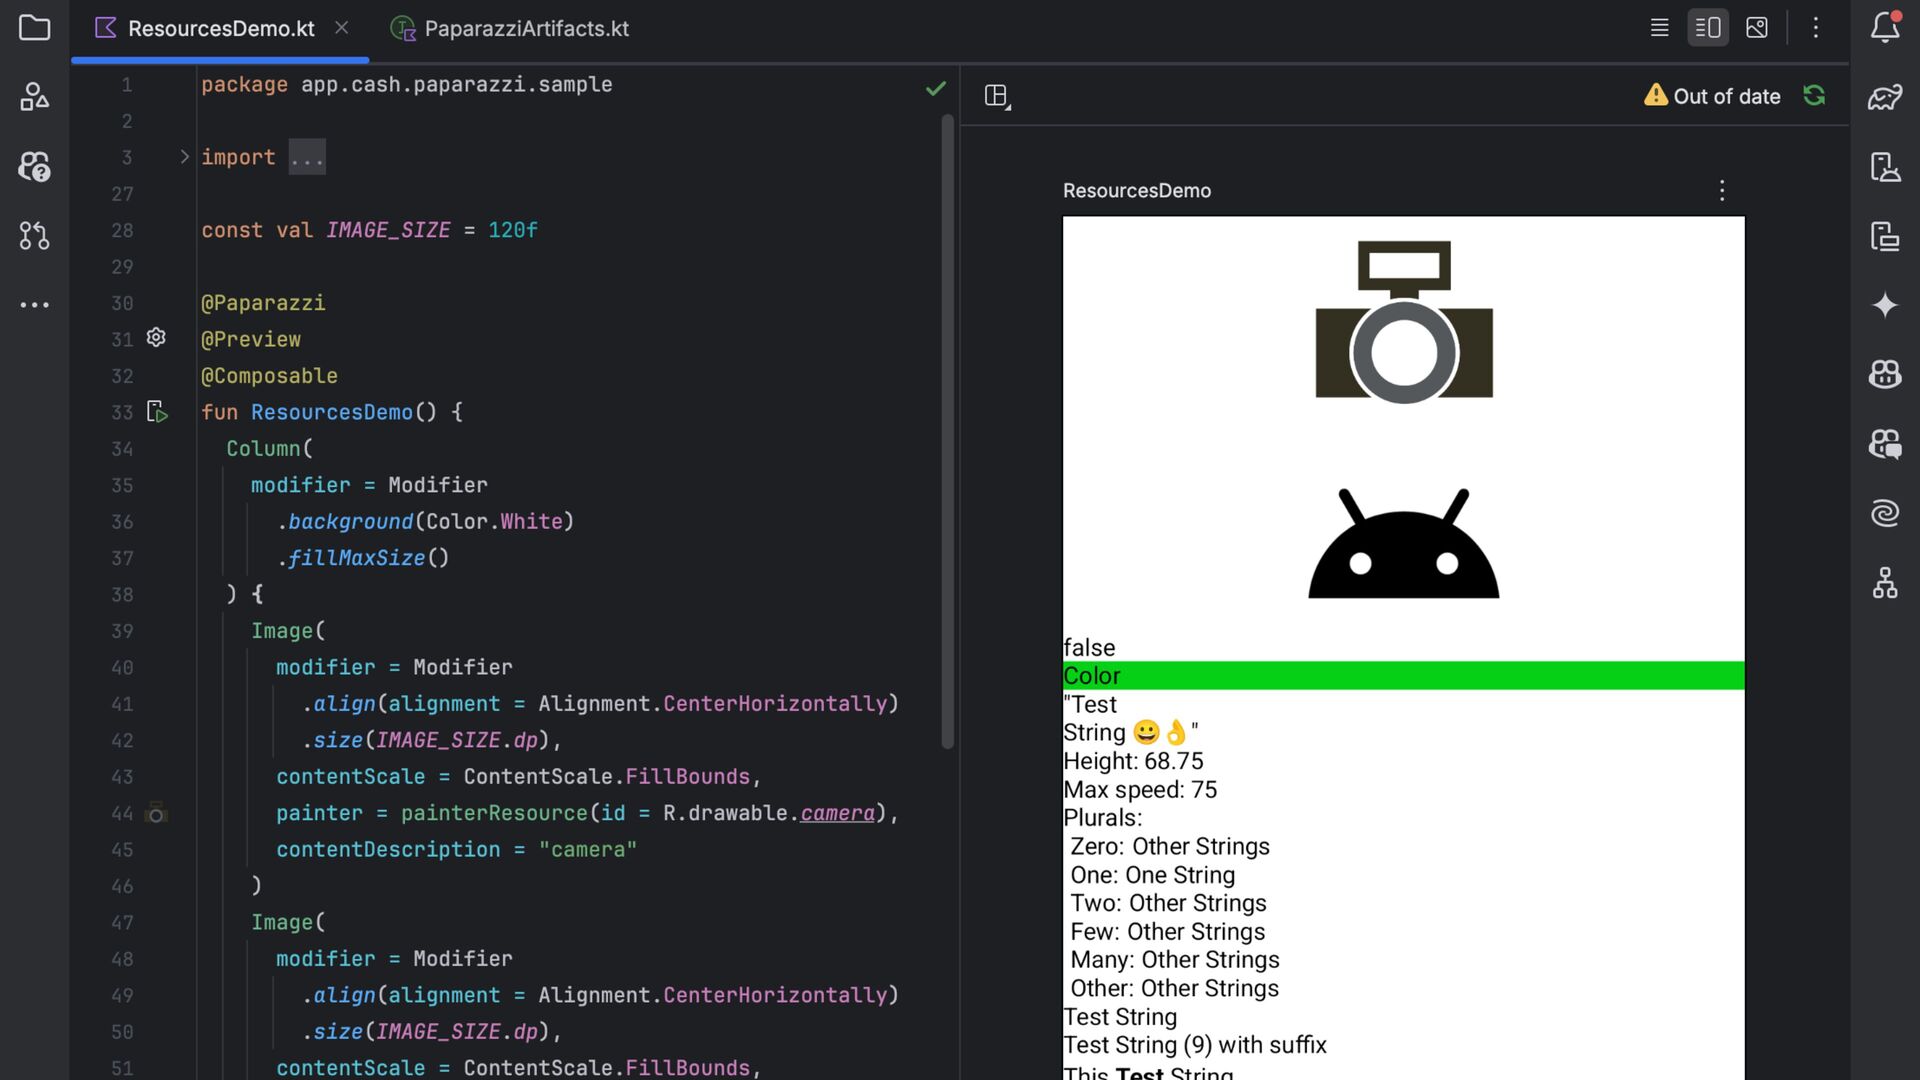Click the green Color bar in preview

pyautogui.click(x=1403, y=676)
